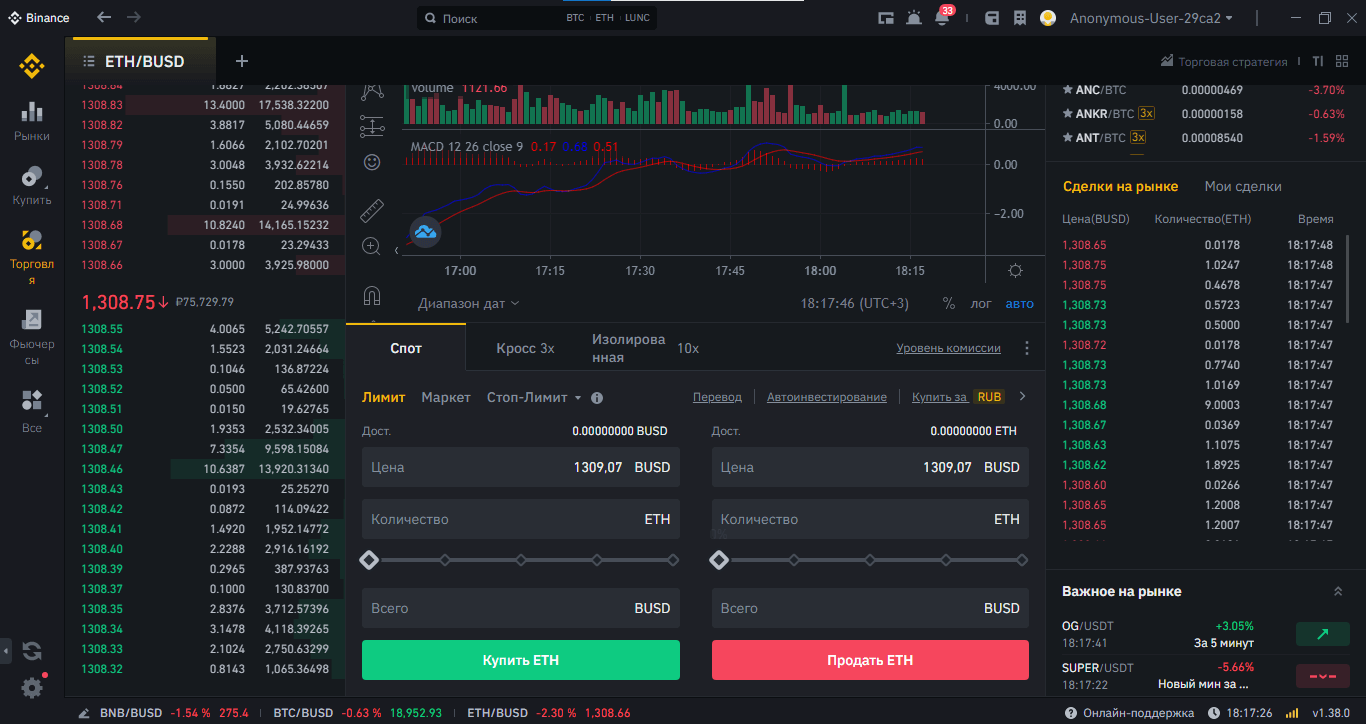Open chart settings gear on axis
The width and height of the screenshot is (1366, 724).
coord(1016,271)
